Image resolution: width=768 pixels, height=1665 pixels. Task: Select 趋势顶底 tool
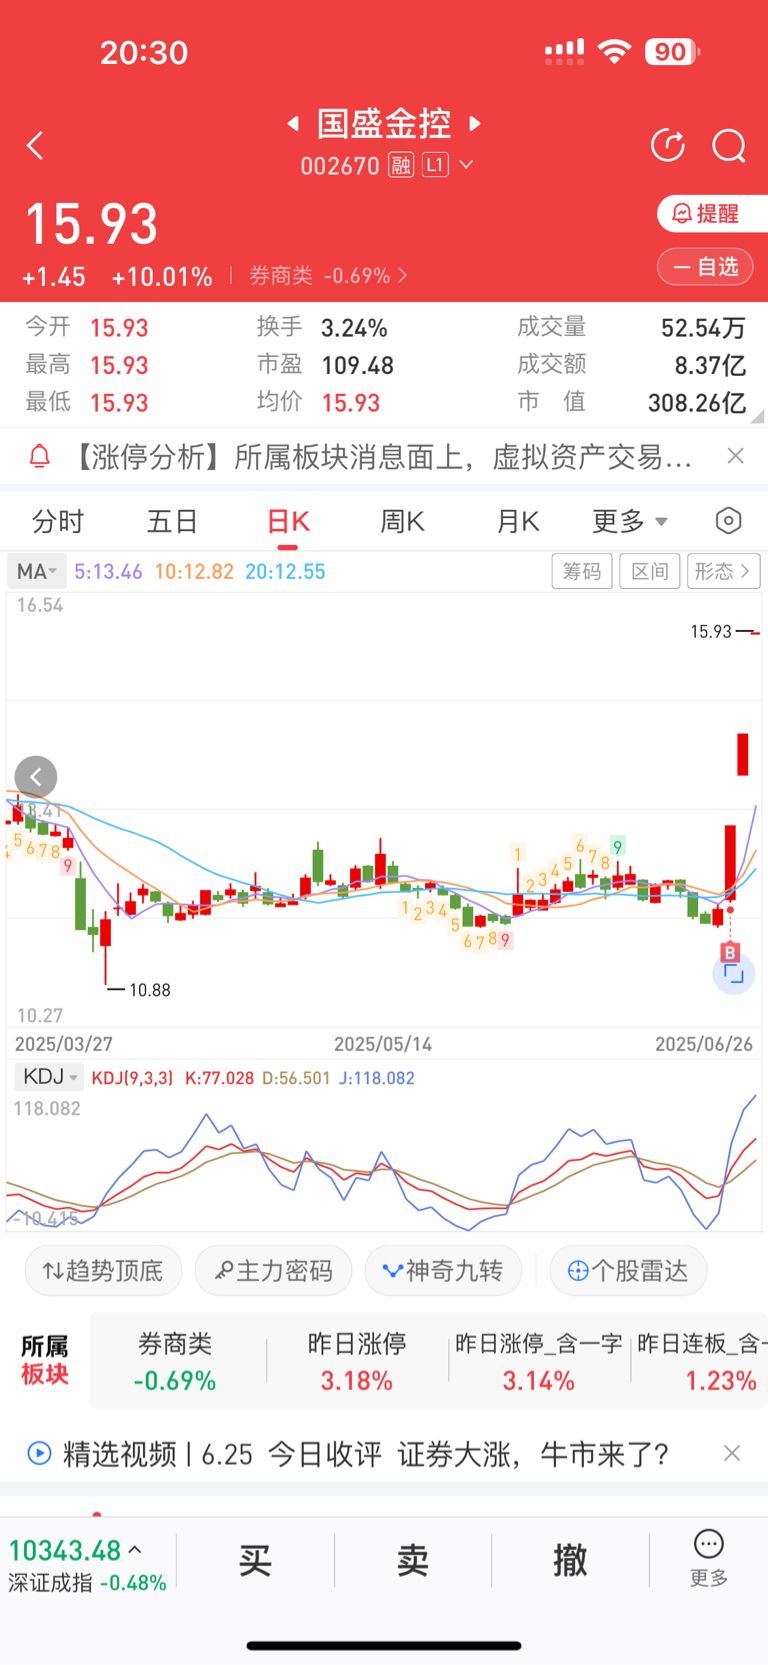coord(103,1271)
